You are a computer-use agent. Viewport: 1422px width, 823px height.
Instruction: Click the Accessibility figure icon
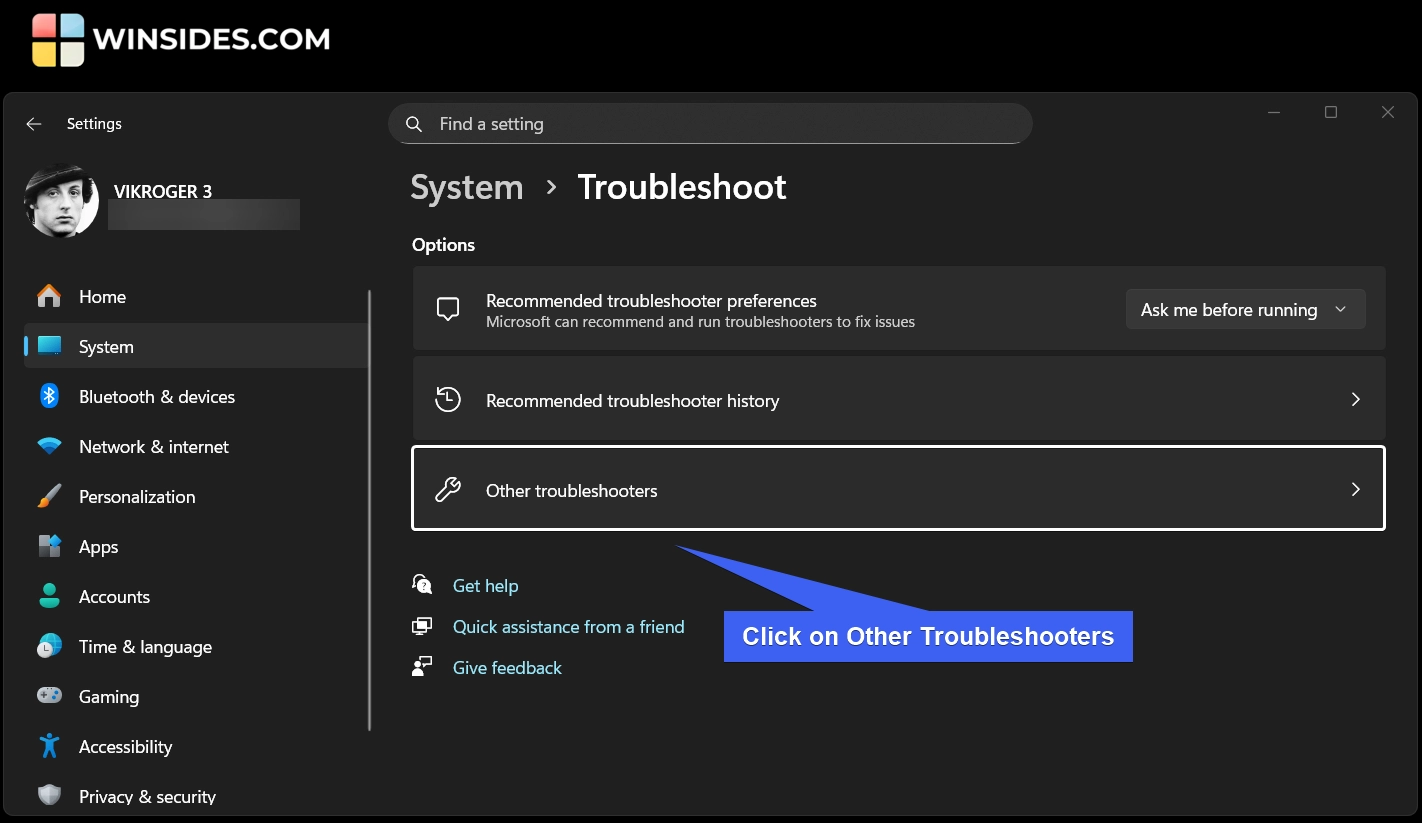click(49, 746)
